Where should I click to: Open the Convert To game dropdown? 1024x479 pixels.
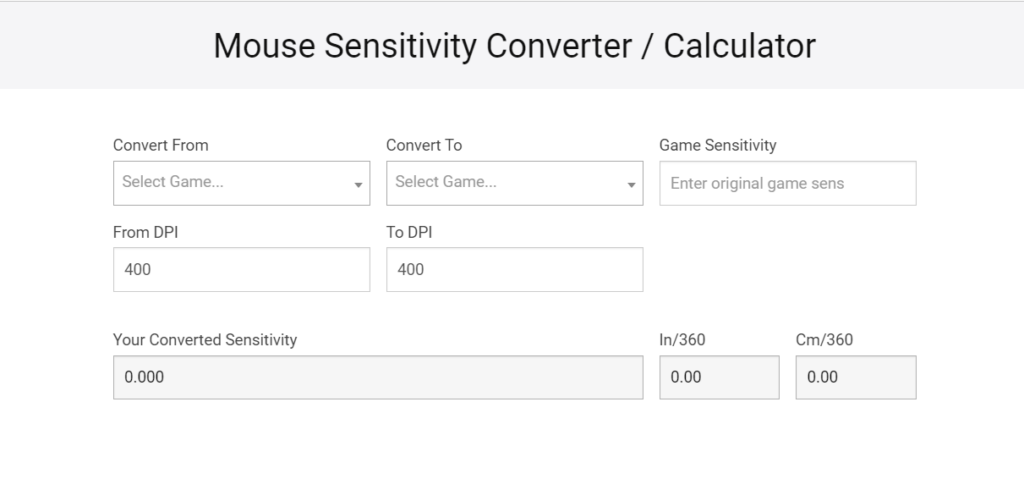tap(505, 183)
